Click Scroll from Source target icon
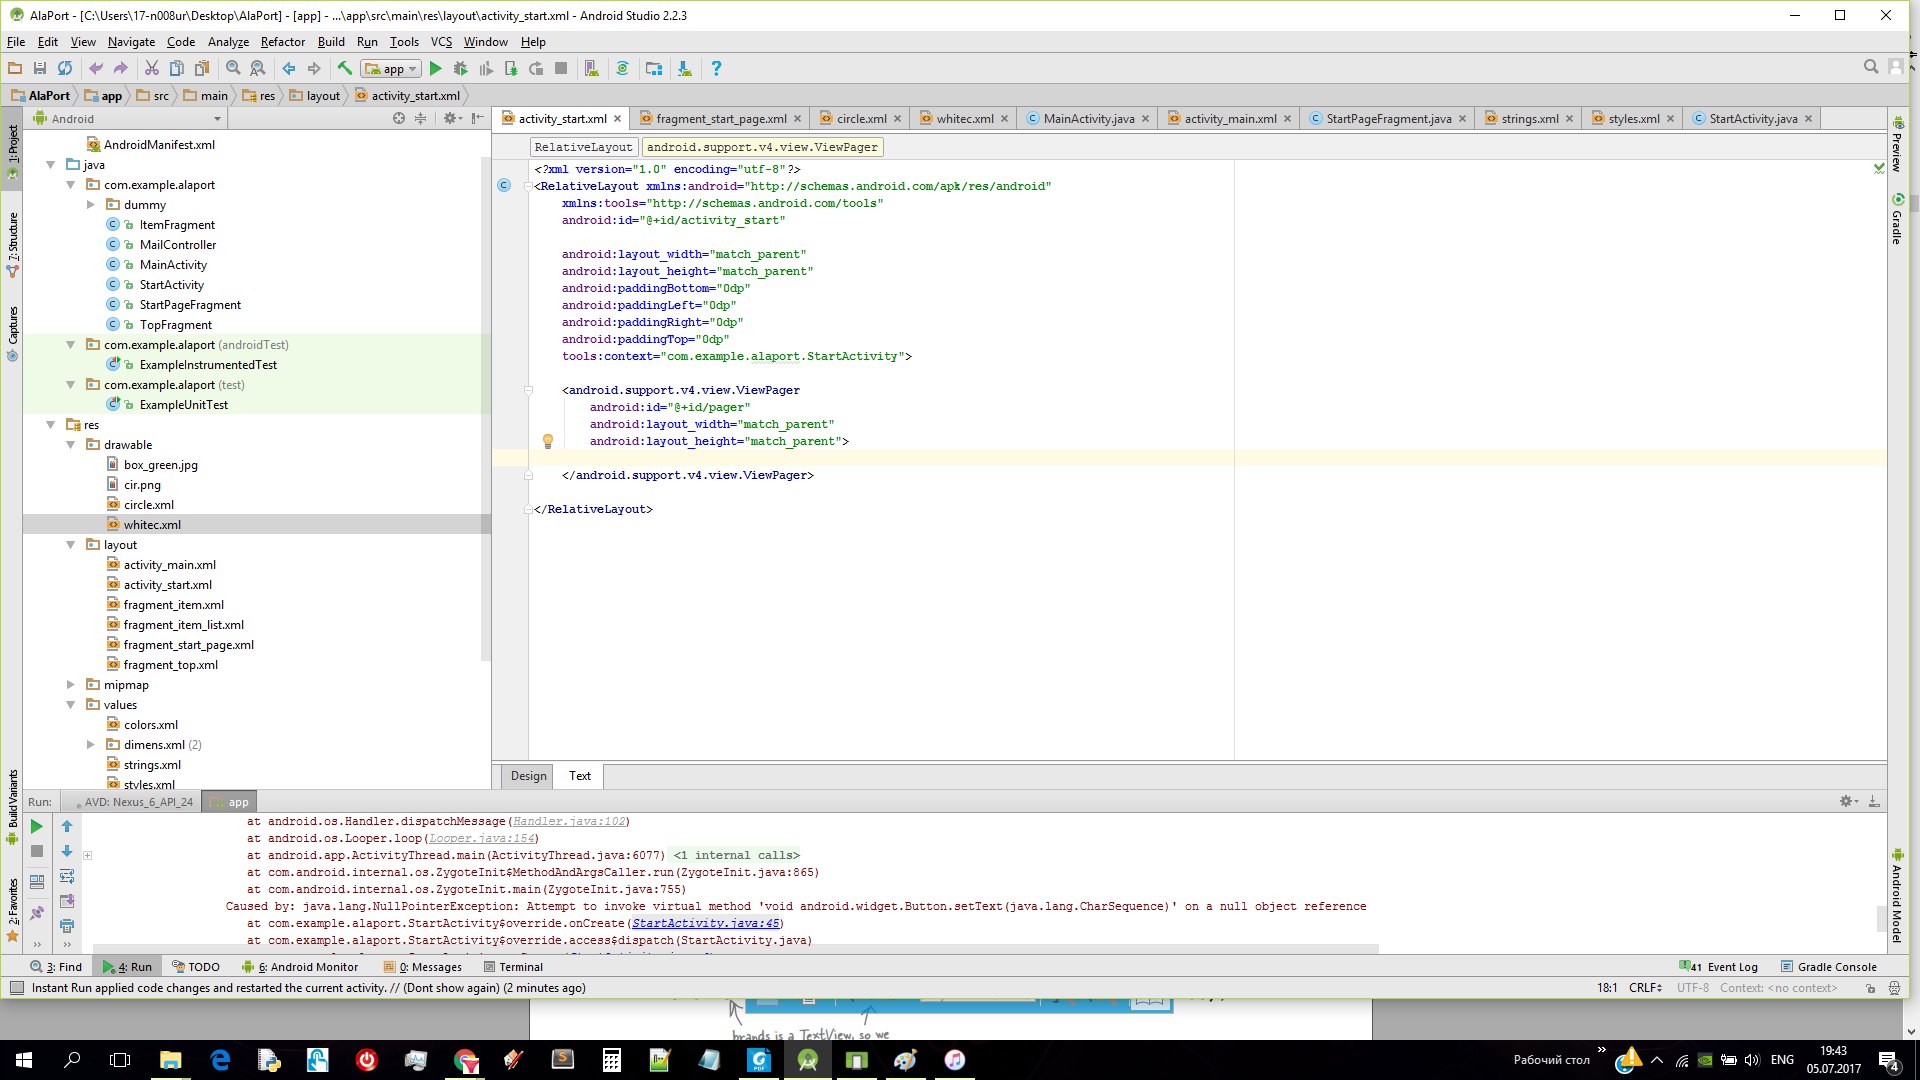Viewport: 1920px width, 1080px height. [399, 118]
